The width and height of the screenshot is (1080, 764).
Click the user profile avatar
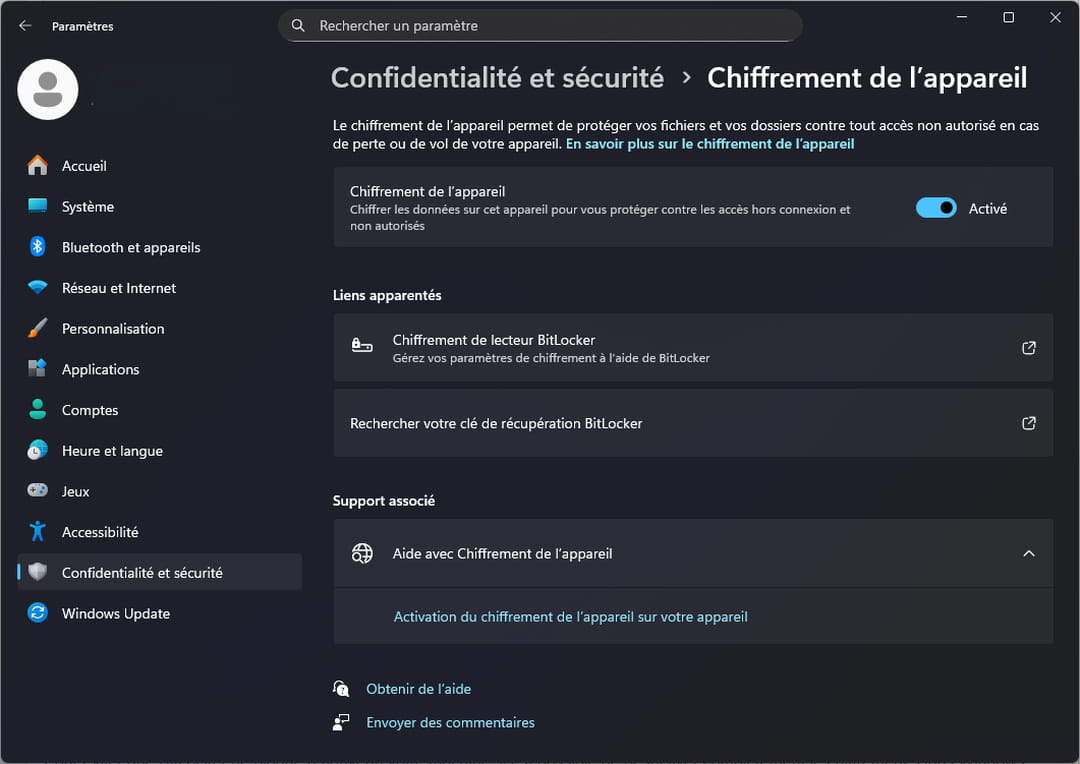click(x=48, y=90)
